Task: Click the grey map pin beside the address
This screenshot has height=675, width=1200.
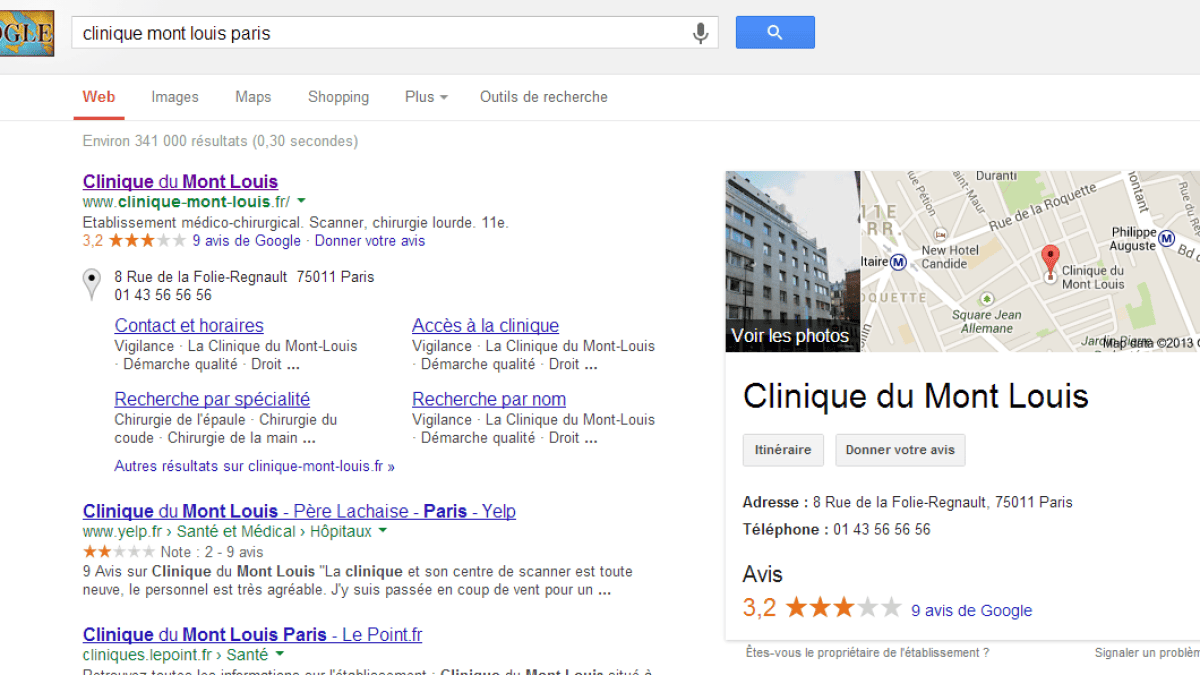Action: coord(91,284)
